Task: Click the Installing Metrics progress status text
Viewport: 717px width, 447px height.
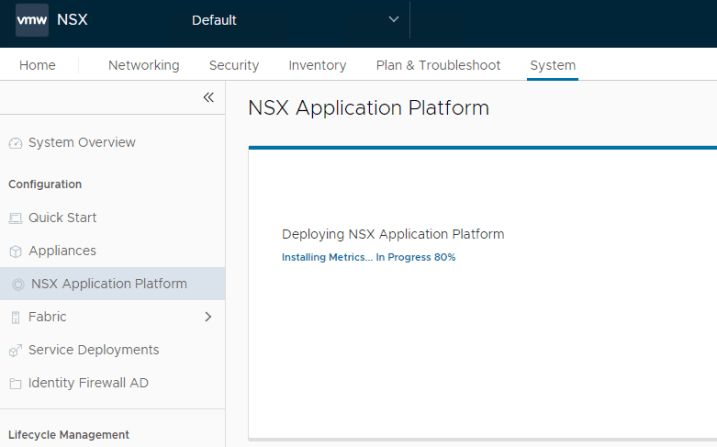Action: (x=369, y=257)
